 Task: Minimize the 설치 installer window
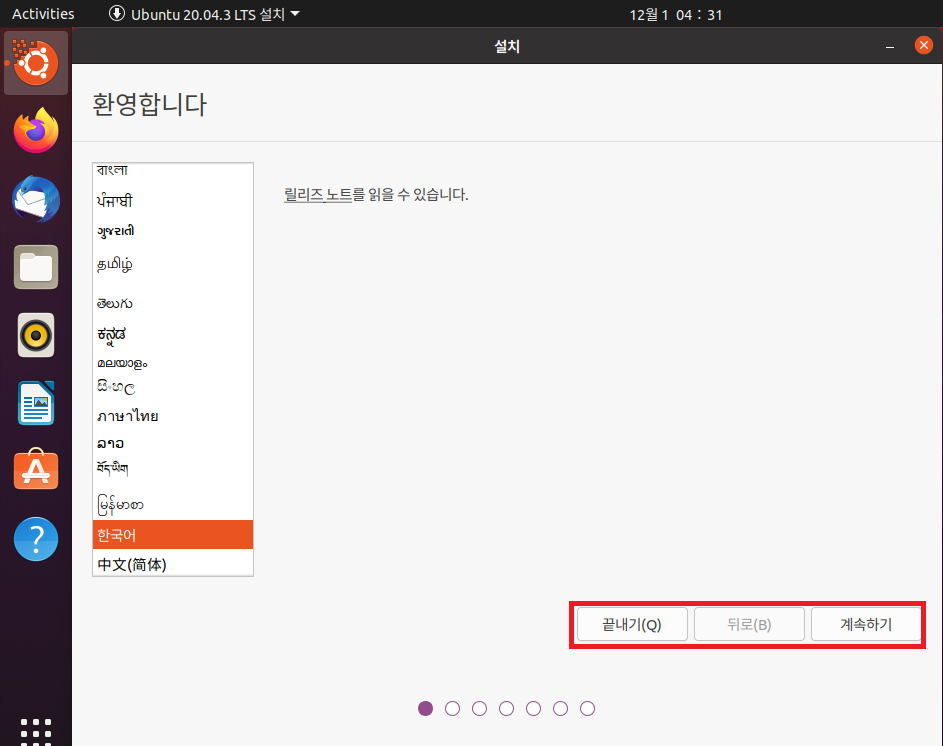click(889, 46)
